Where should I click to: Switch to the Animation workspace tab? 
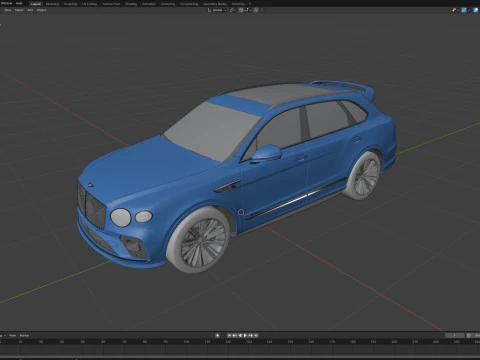149,4
